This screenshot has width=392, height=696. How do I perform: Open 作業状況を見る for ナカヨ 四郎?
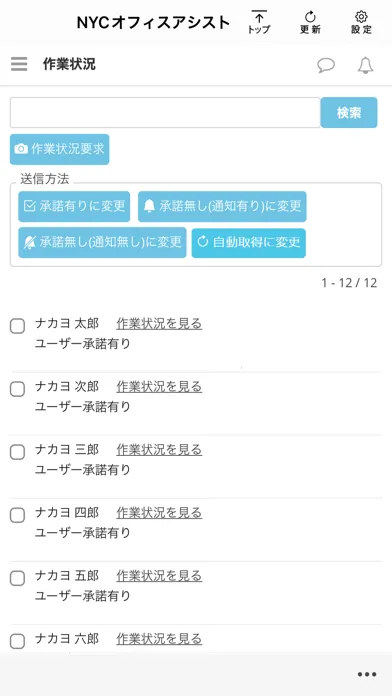tap(159, 513)
